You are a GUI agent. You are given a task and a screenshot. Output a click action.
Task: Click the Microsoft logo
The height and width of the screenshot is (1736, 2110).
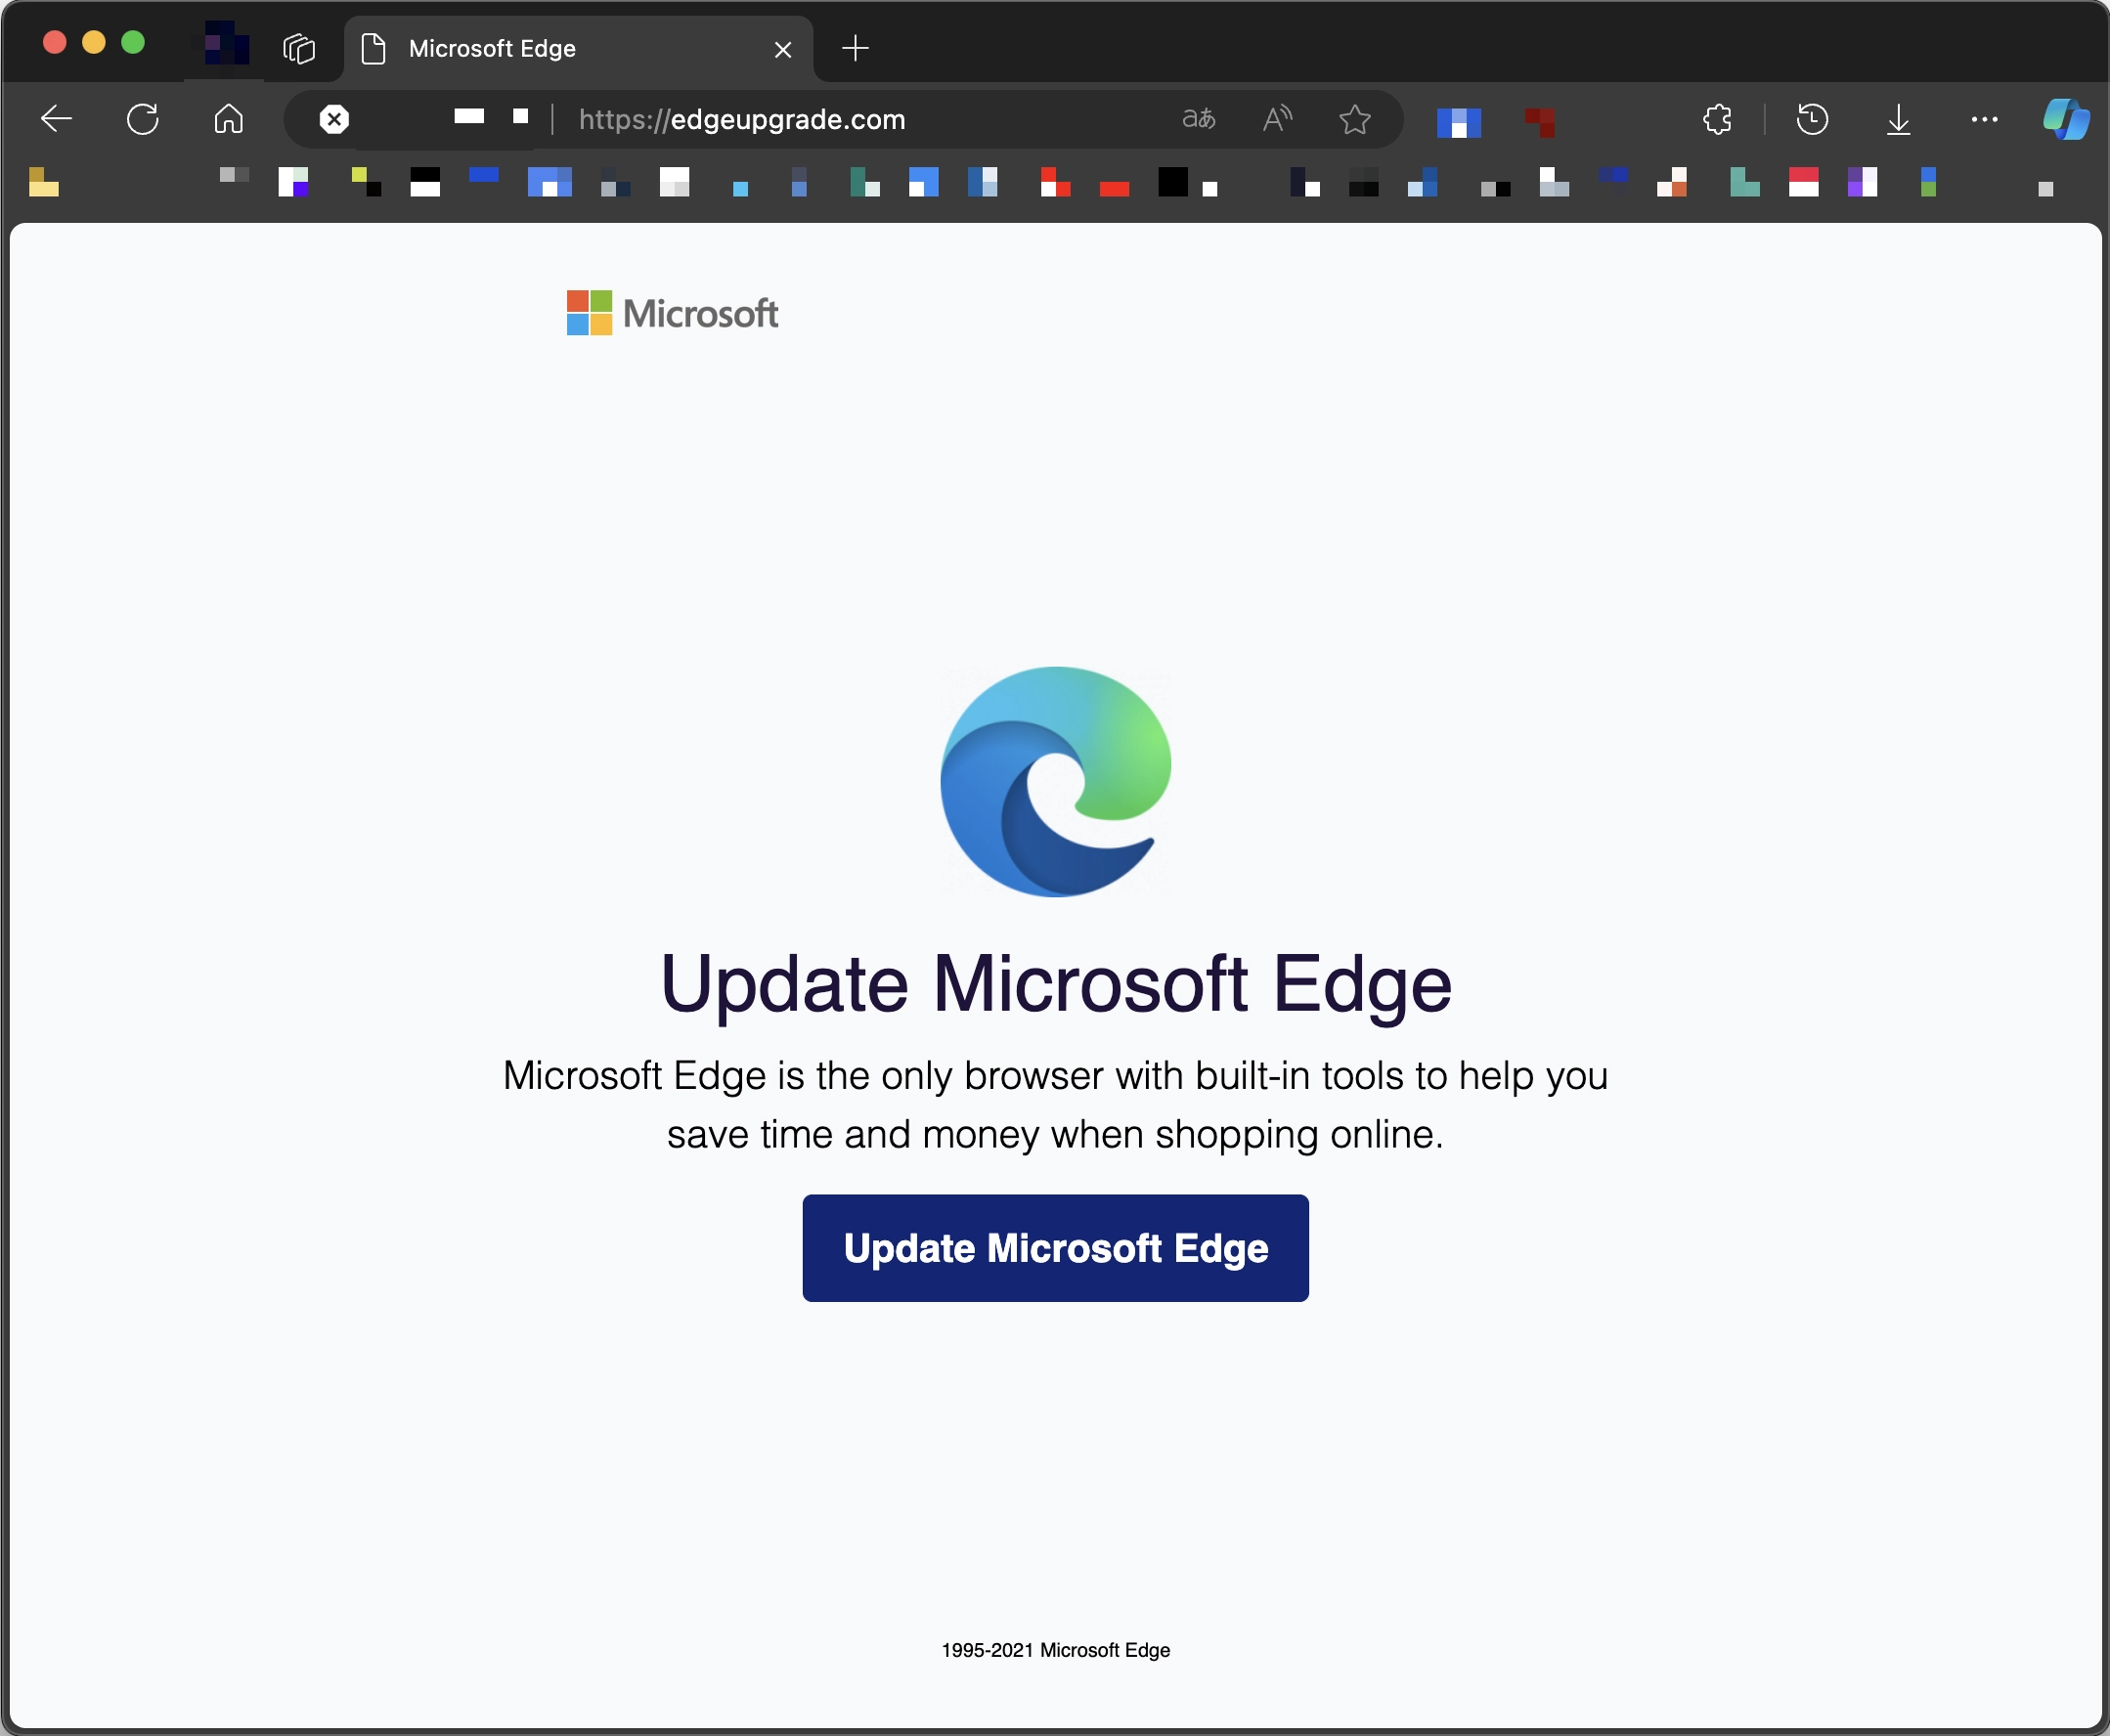pos(672,313)
